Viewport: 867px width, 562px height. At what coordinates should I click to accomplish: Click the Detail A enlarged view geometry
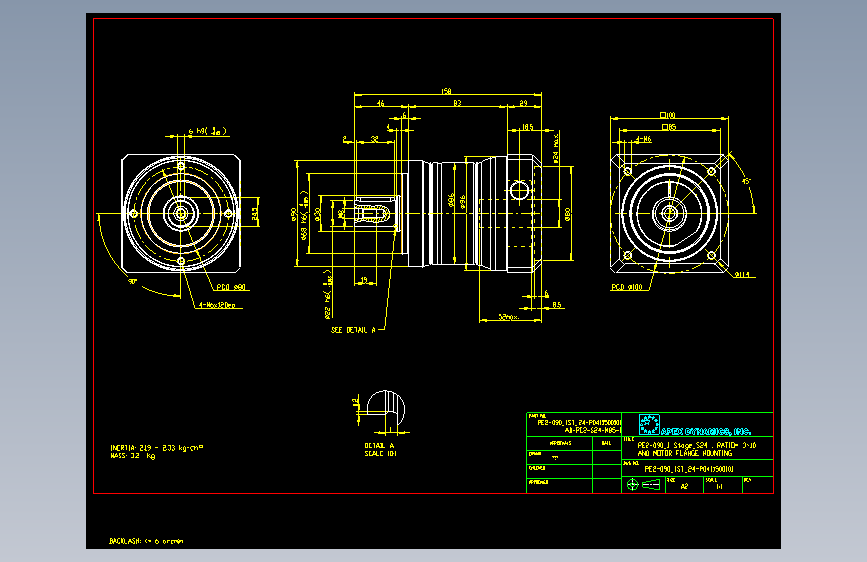tap(385, 409)
